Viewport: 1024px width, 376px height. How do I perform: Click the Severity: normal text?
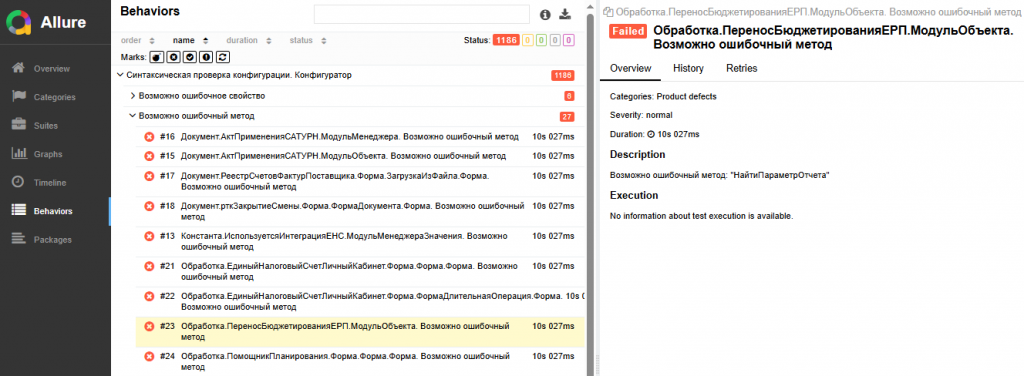[641, 115]
